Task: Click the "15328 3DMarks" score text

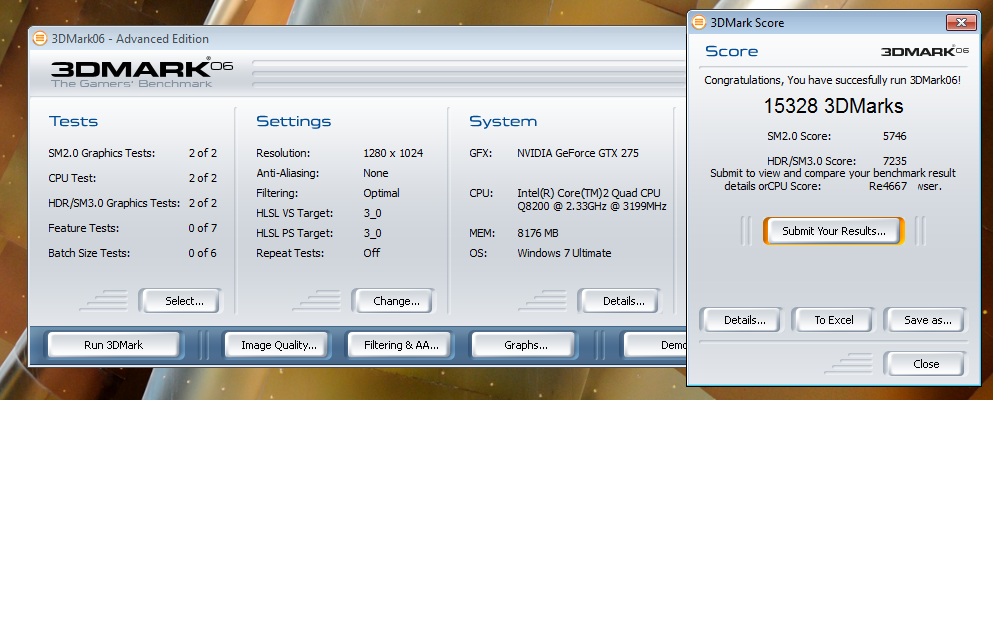Action: [833, 106]
